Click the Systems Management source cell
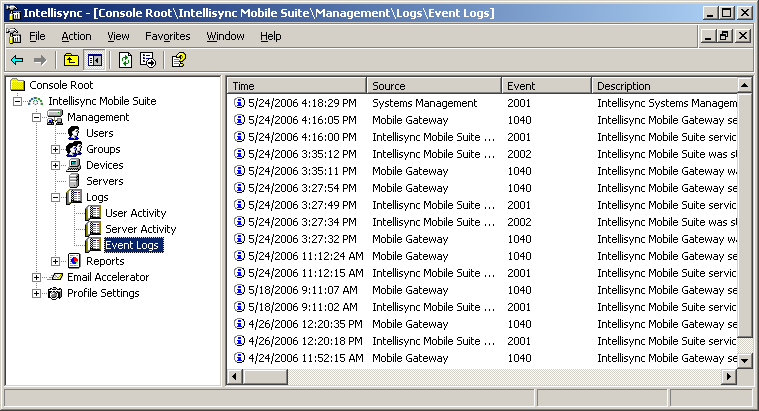 click(425, 103)
